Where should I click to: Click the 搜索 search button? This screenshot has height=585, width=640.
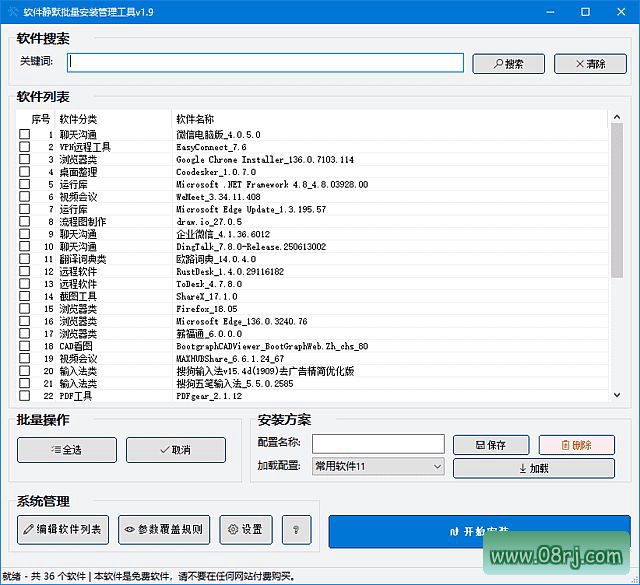coord(507,63)
